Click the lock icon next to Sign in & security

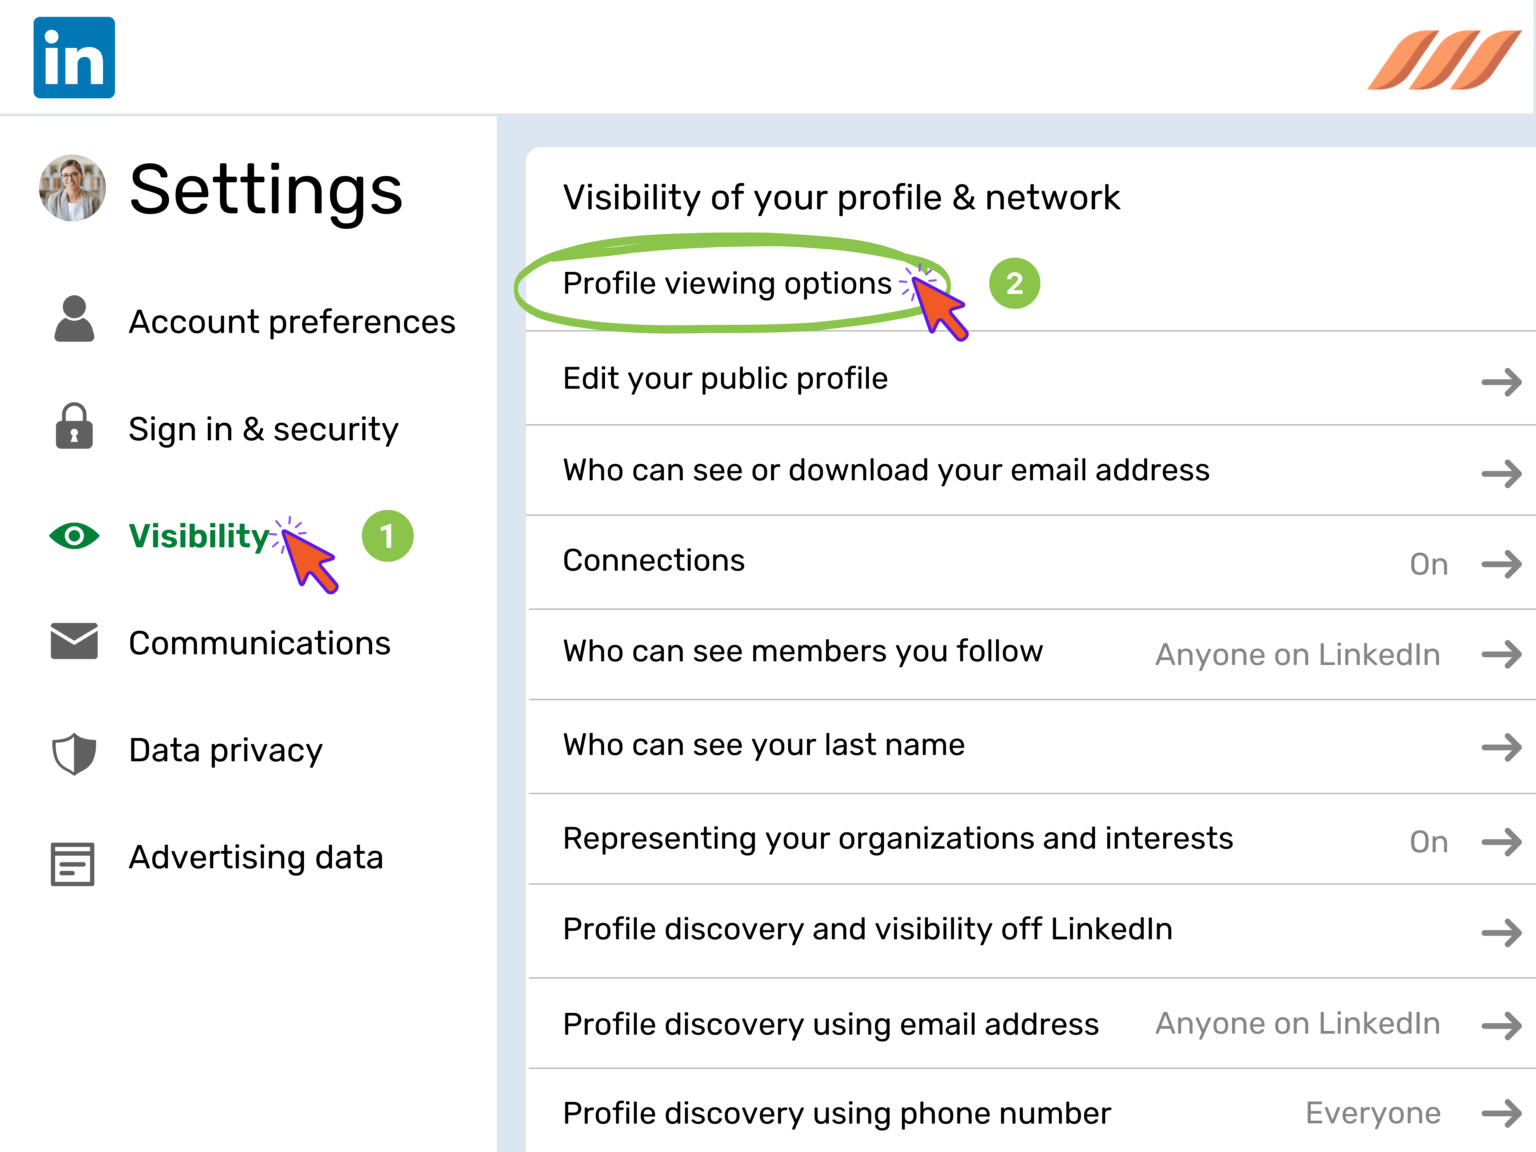pyautogui.click(x=72, y=428)
